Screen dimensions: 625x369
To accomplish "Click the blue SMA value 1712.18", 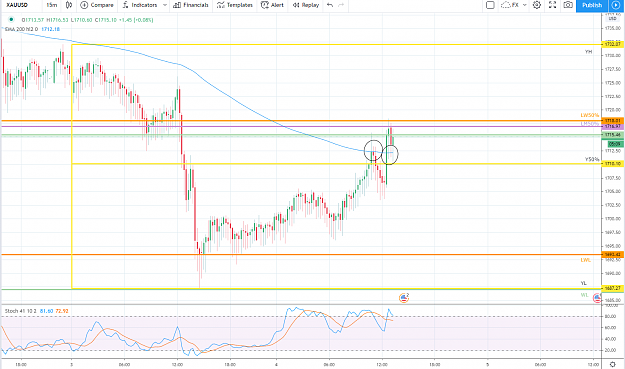I will [50, 29].
